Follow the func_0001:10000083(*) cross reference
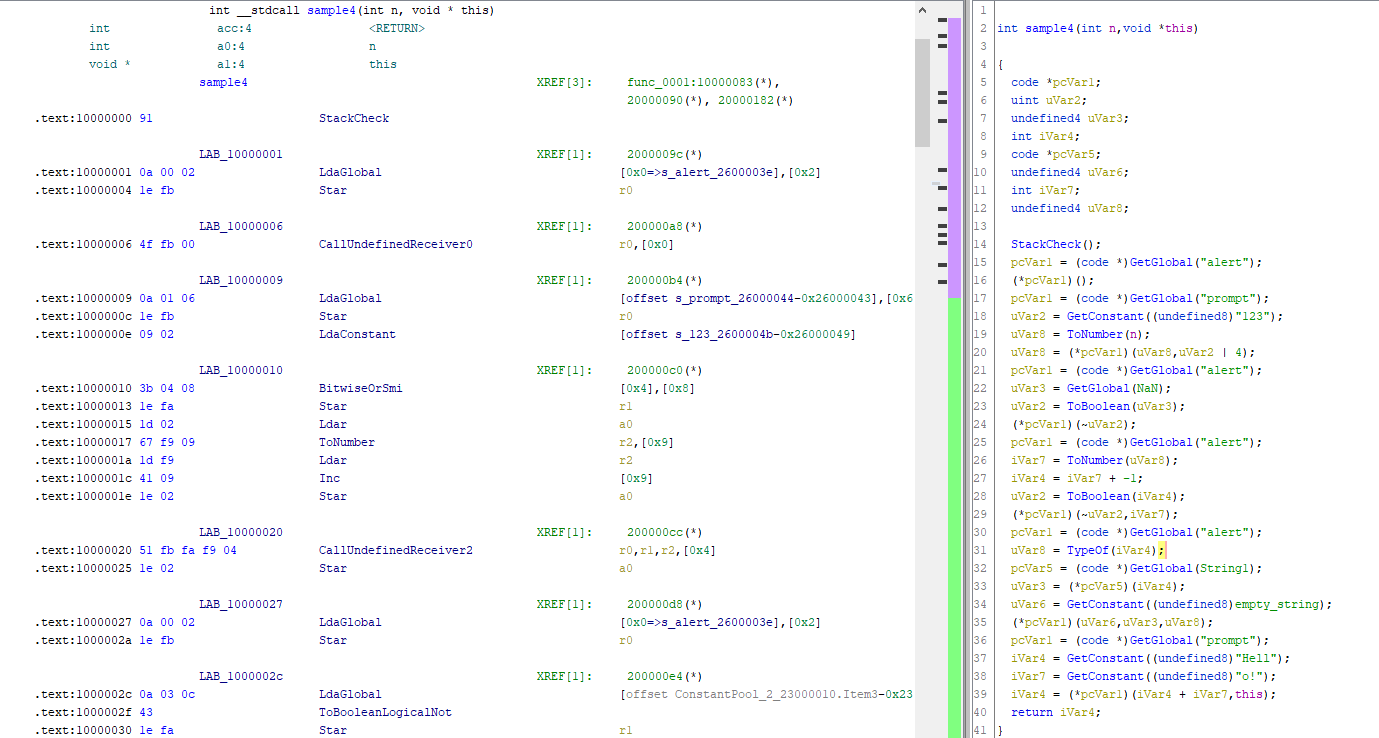This screenshot has height=738, width=1379. [703, 82]
